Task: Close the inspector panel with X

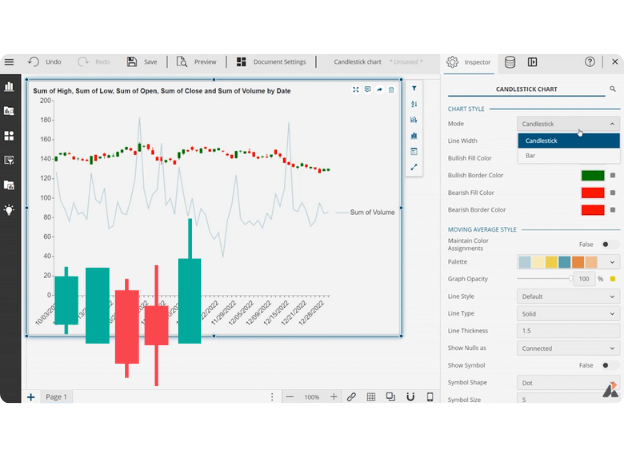Action: pos(615,62)
